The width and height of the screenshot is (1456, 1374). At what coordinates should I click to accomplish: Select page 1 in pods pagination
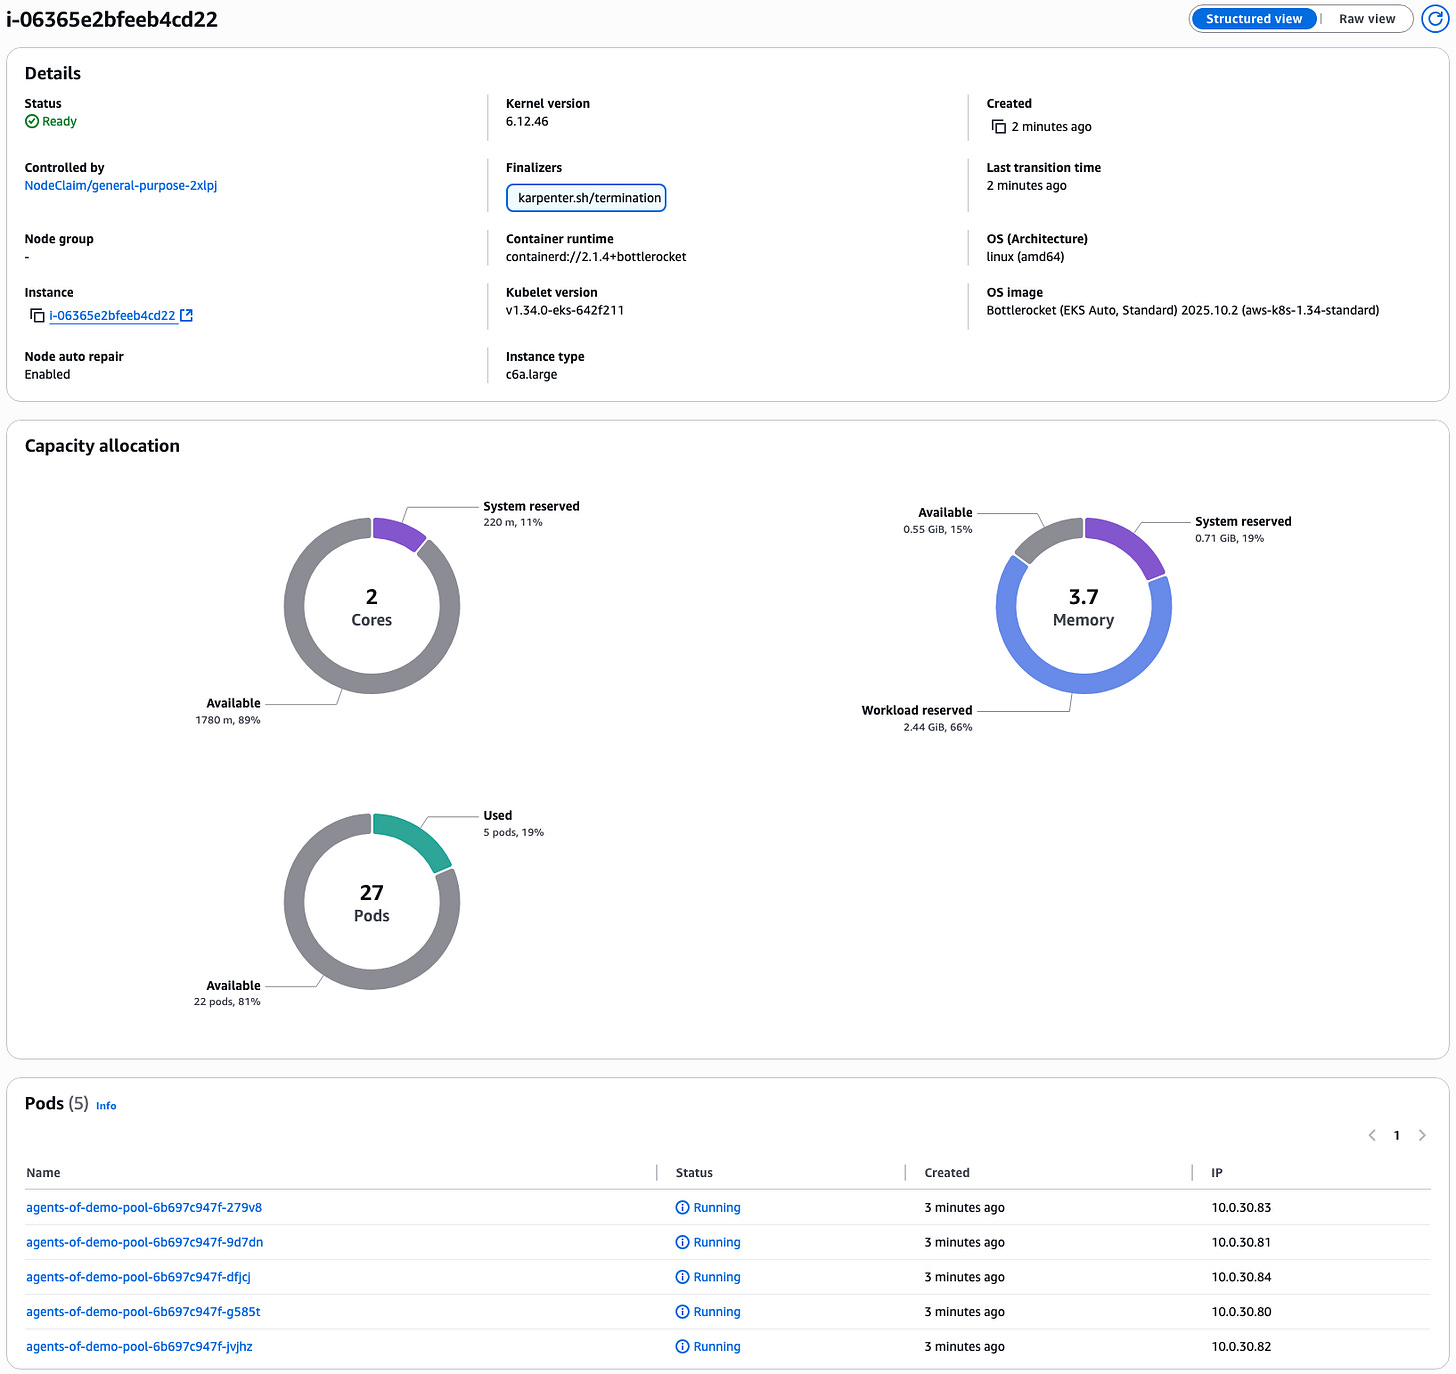point(1396,1135)
